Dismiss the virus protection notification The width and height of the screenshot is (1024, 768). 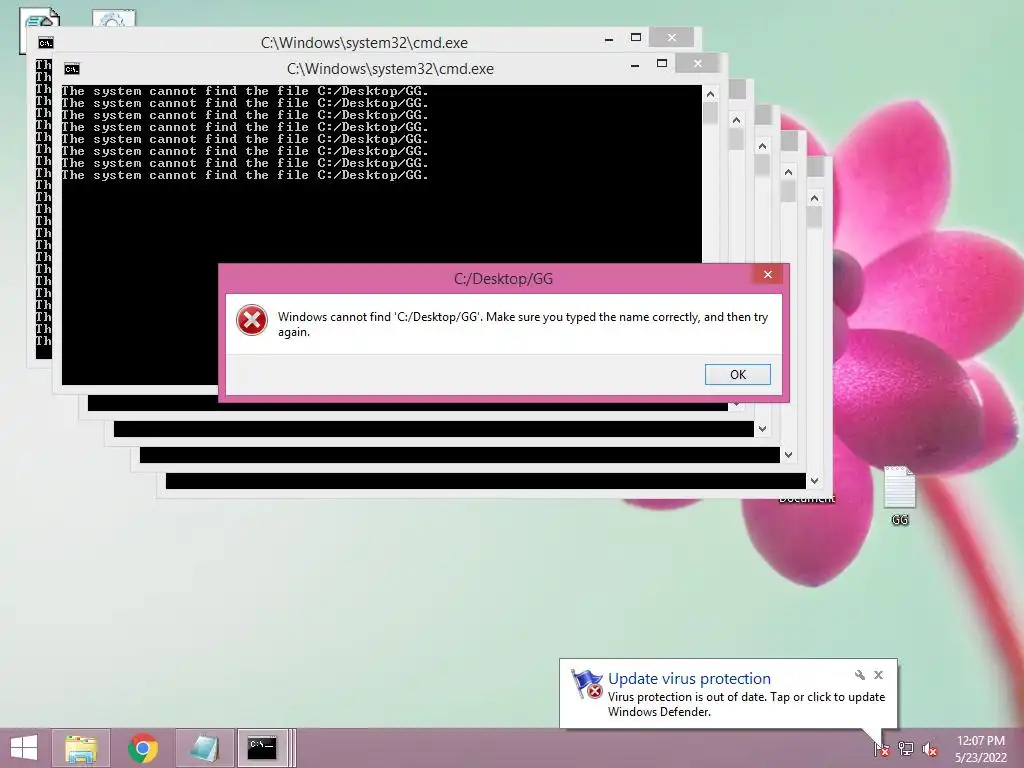[878, 675]
